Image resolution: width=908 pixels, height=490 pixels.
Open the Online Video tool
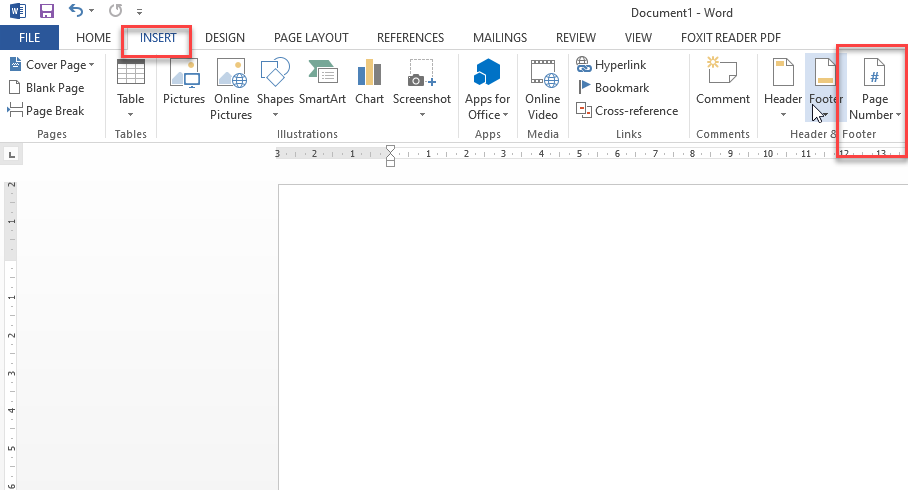(543, 88)
